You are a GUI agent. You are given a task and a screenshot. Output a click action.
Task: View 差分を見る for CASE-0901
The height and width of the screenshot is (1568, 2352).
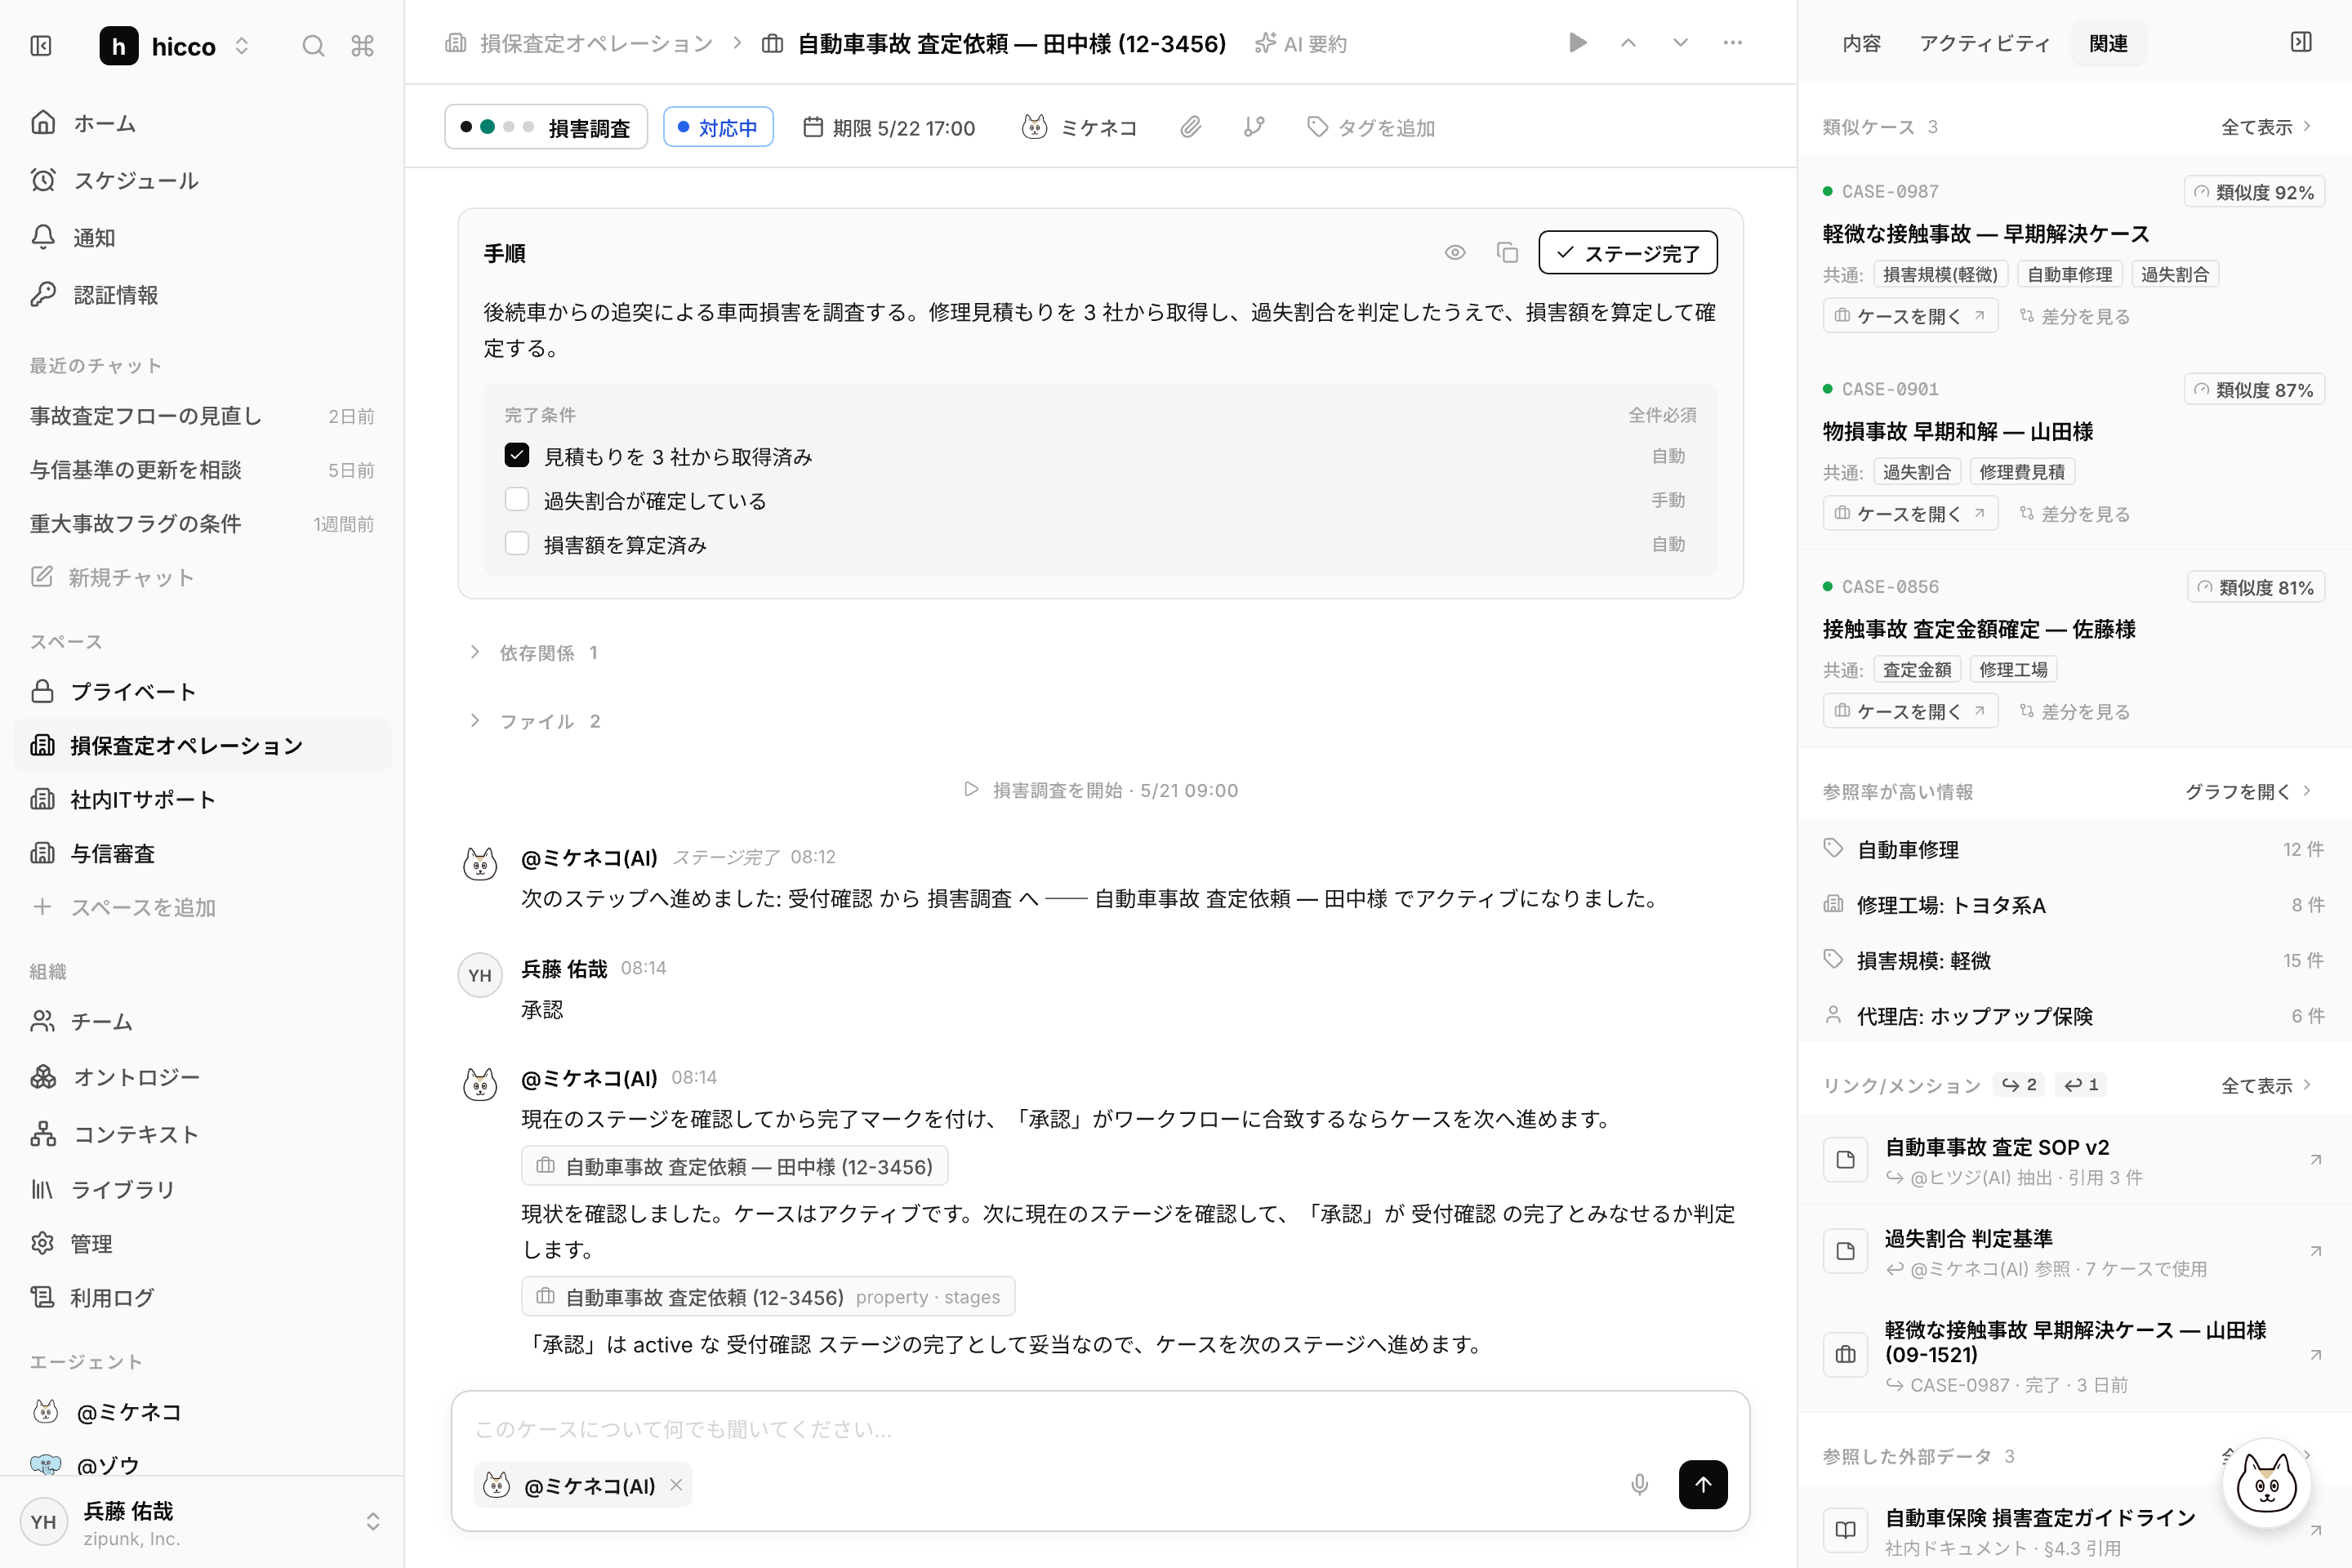point(2075,513)
